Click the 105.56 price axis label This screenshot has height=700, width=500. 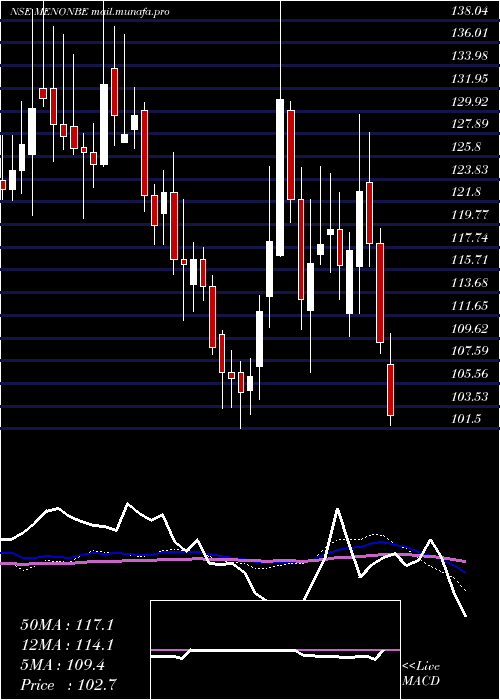(x=469, y=374)
